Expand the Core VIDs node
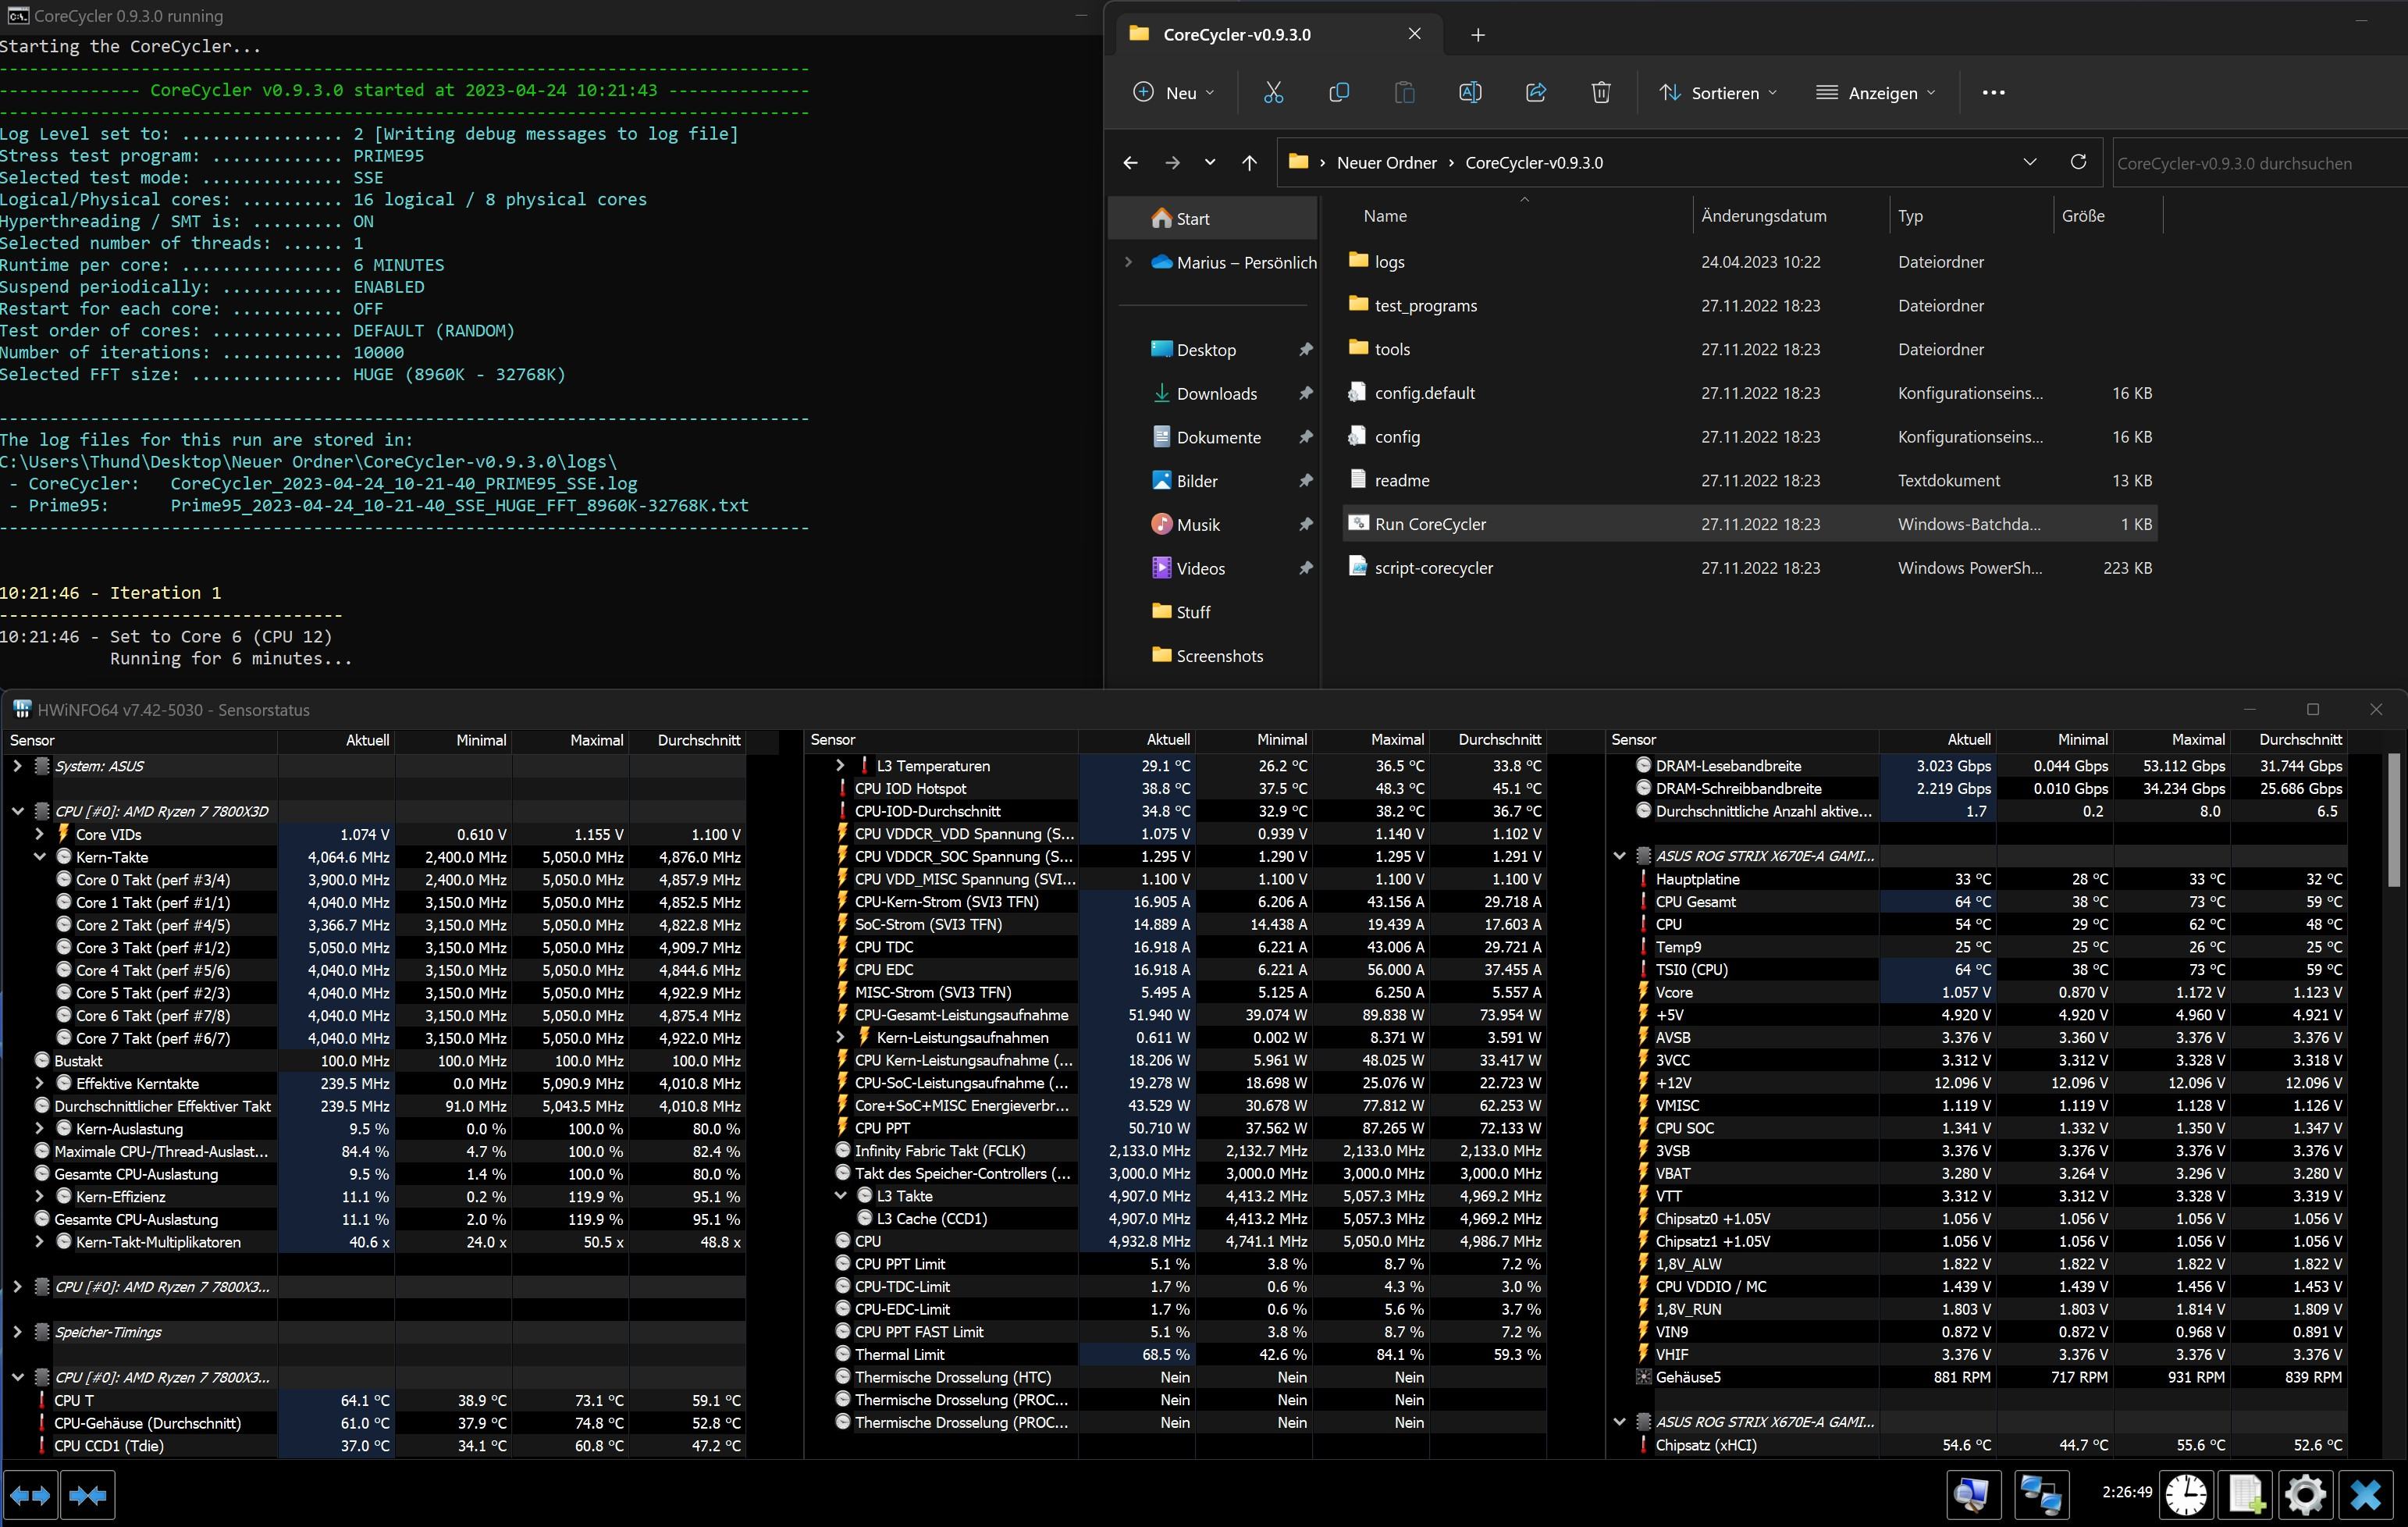This screenshot has width=2408, height=1527. click(39, 834)
